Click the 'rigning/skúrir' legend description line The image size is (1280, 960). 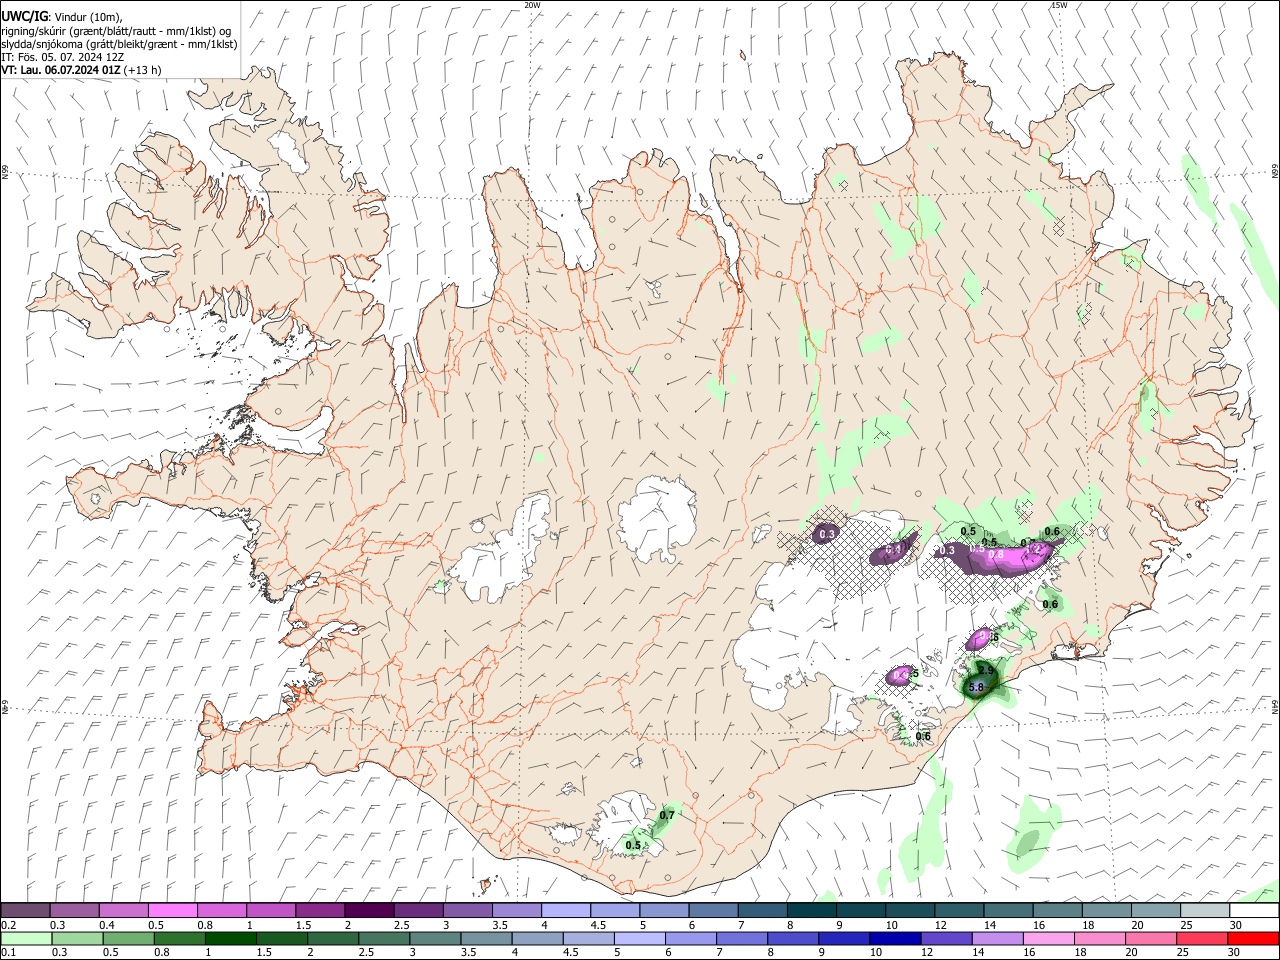coord(116,31)
